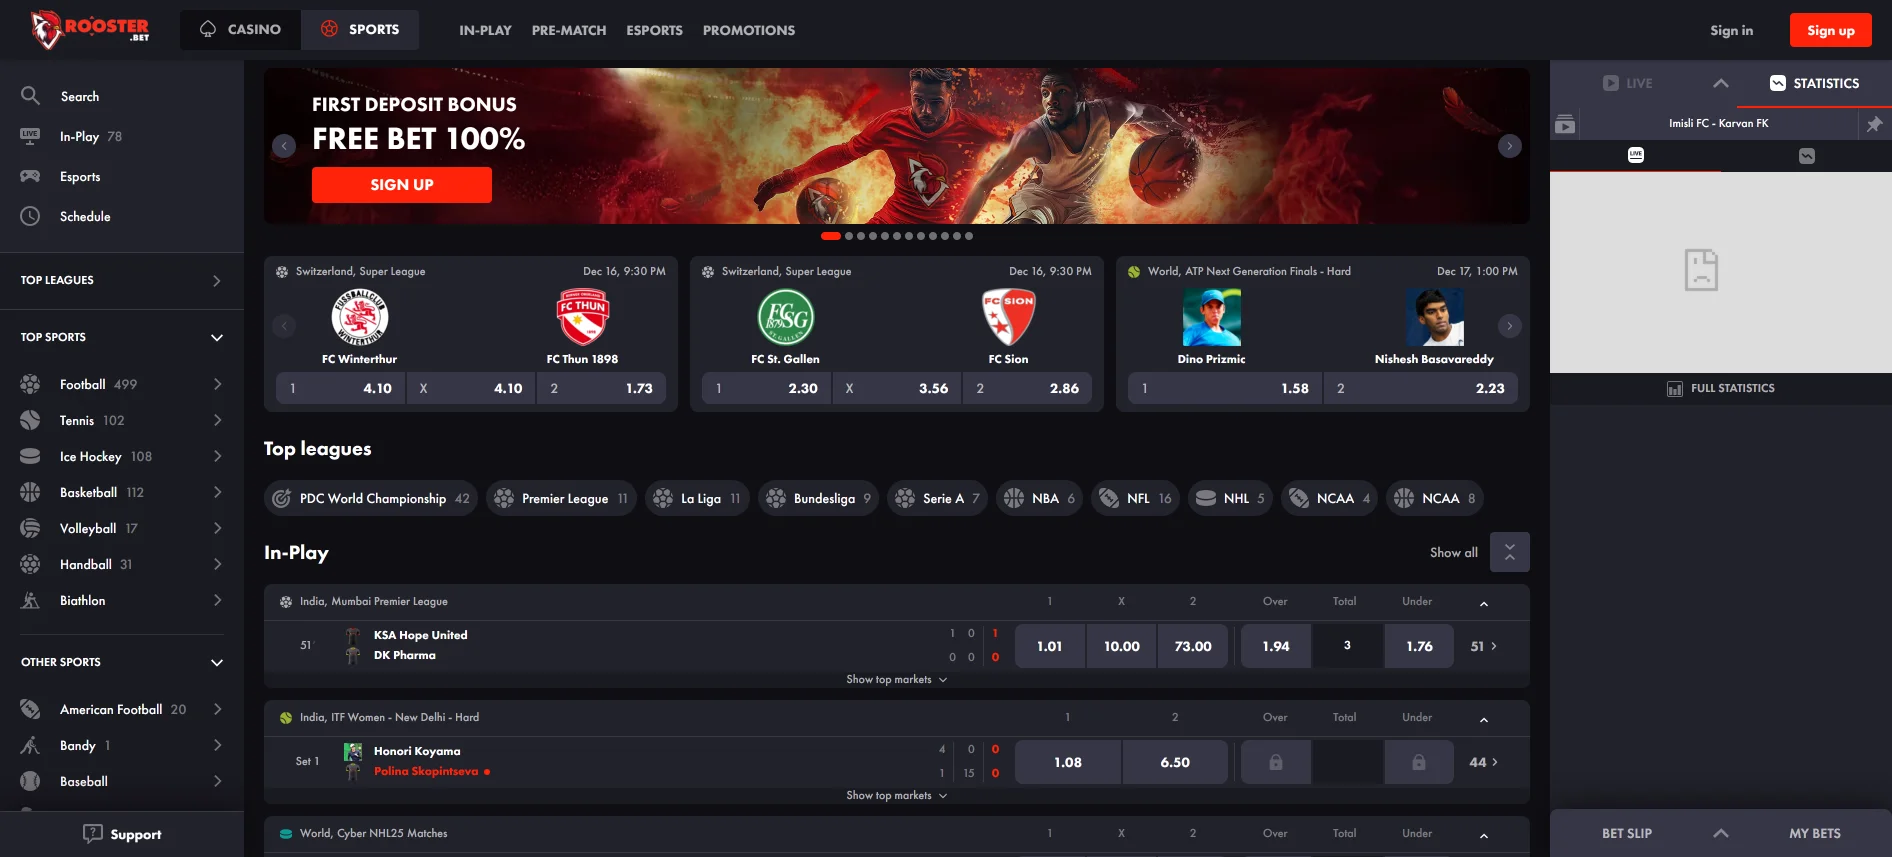
Task: Switch to the stats chart sub-tab icon
Action: [x=1806, y=155]
